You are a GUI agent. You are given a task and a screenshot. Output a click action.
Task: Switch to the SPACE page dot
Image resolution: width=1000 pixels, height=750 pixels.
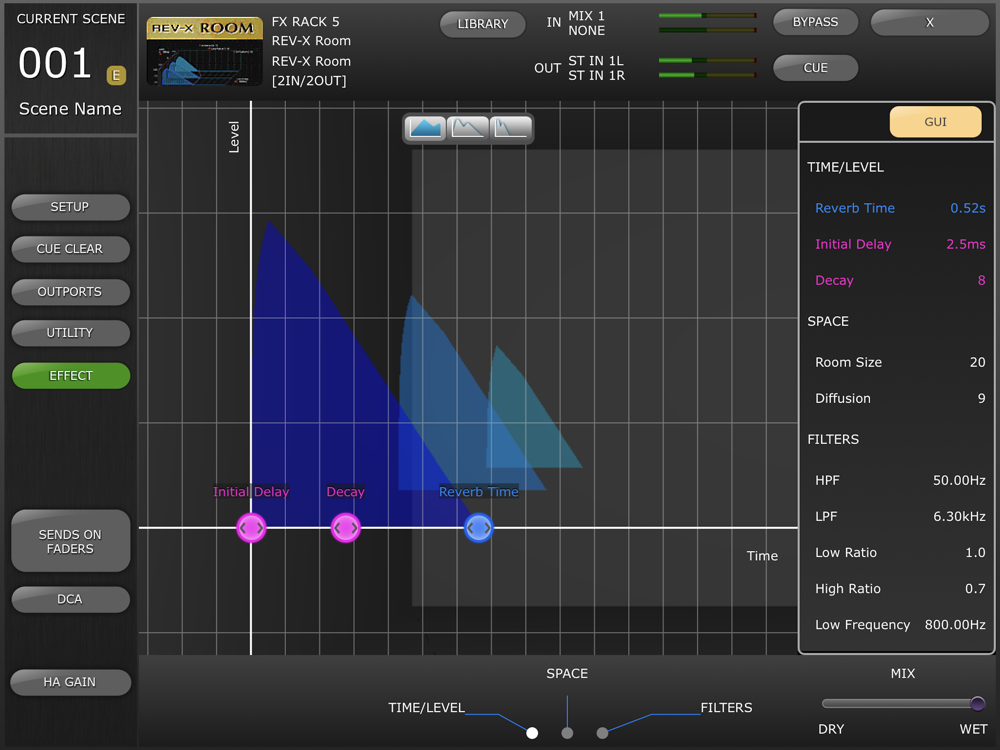[567, 733]
